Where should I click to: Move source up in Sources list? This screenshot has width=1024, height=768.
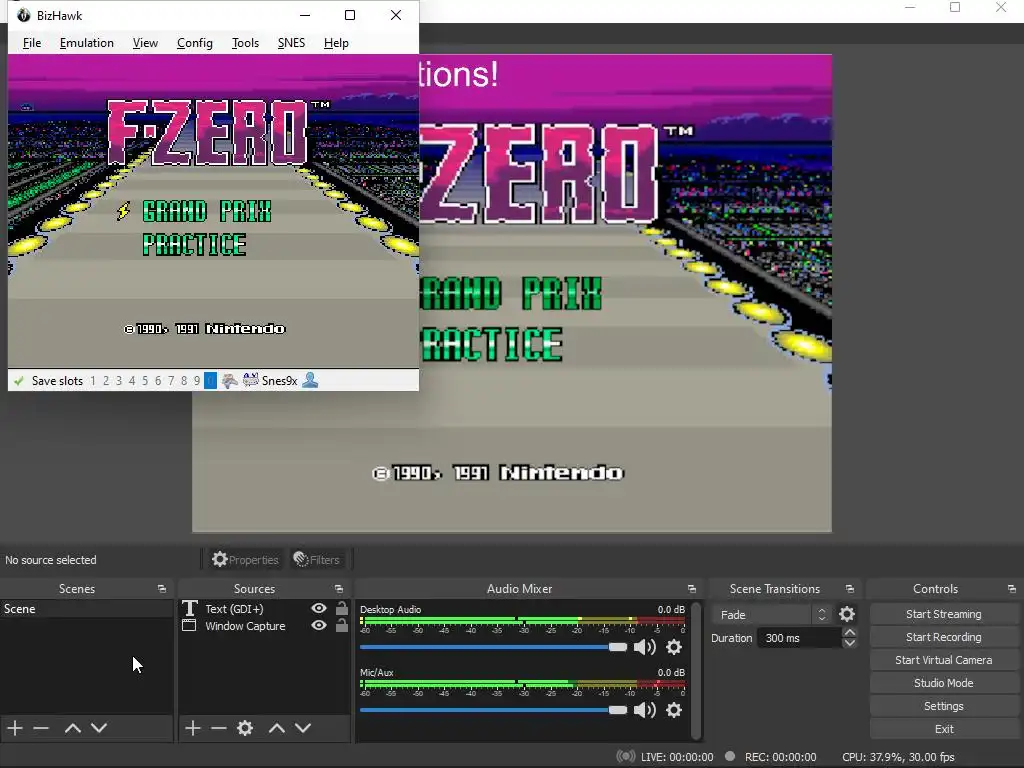click(x=277, y=728)
